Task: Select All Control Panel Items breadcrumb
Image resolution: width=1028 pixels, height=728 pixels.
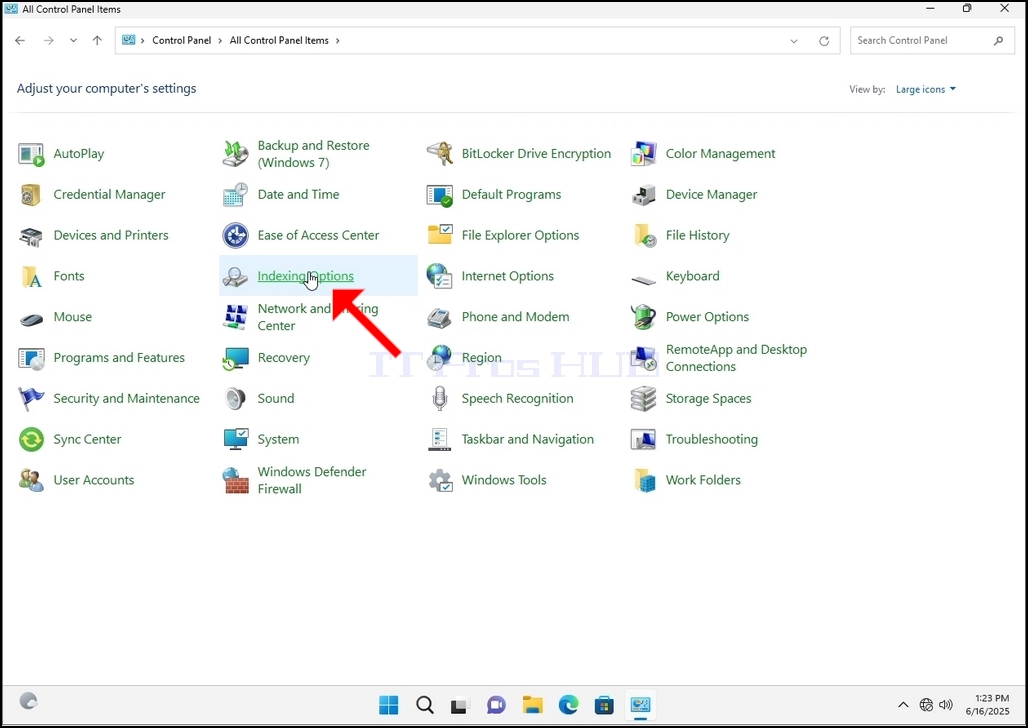Action: pyautogui.click(x=279, y=41)
